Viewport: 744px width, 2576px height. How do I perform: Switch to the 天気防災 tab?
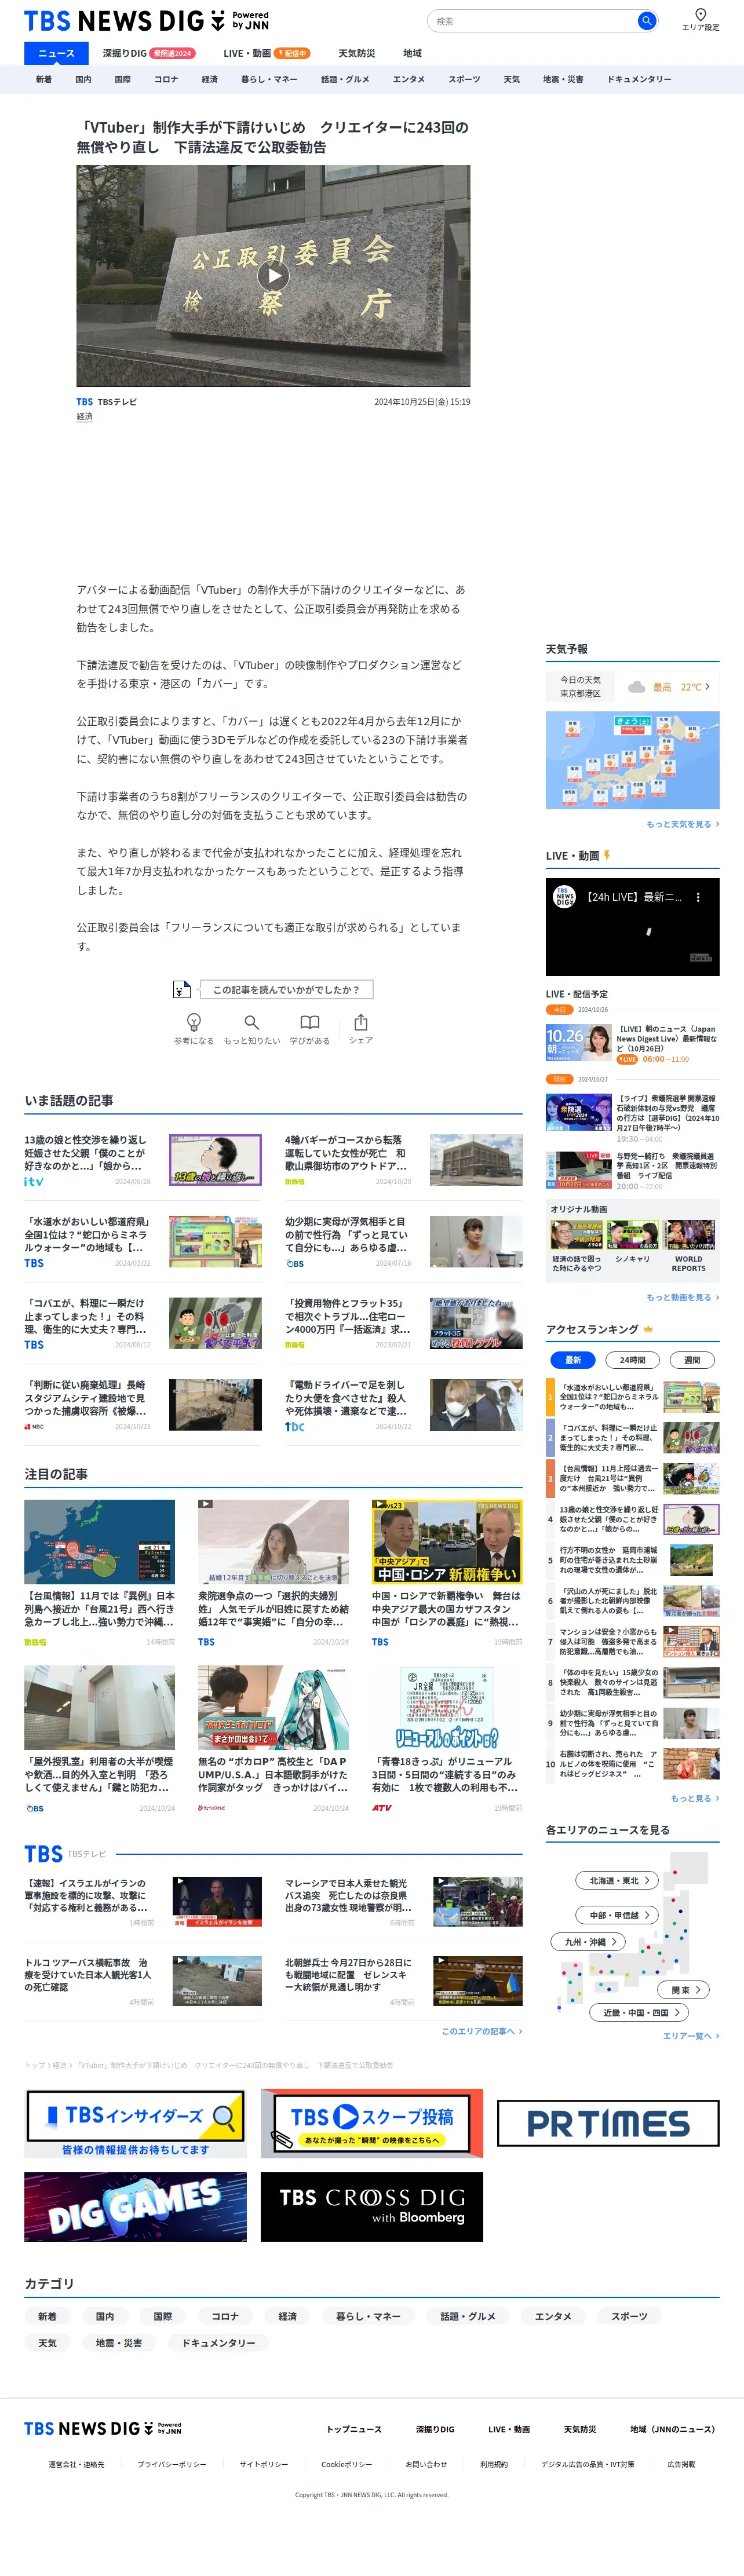[x=356, y=53]
